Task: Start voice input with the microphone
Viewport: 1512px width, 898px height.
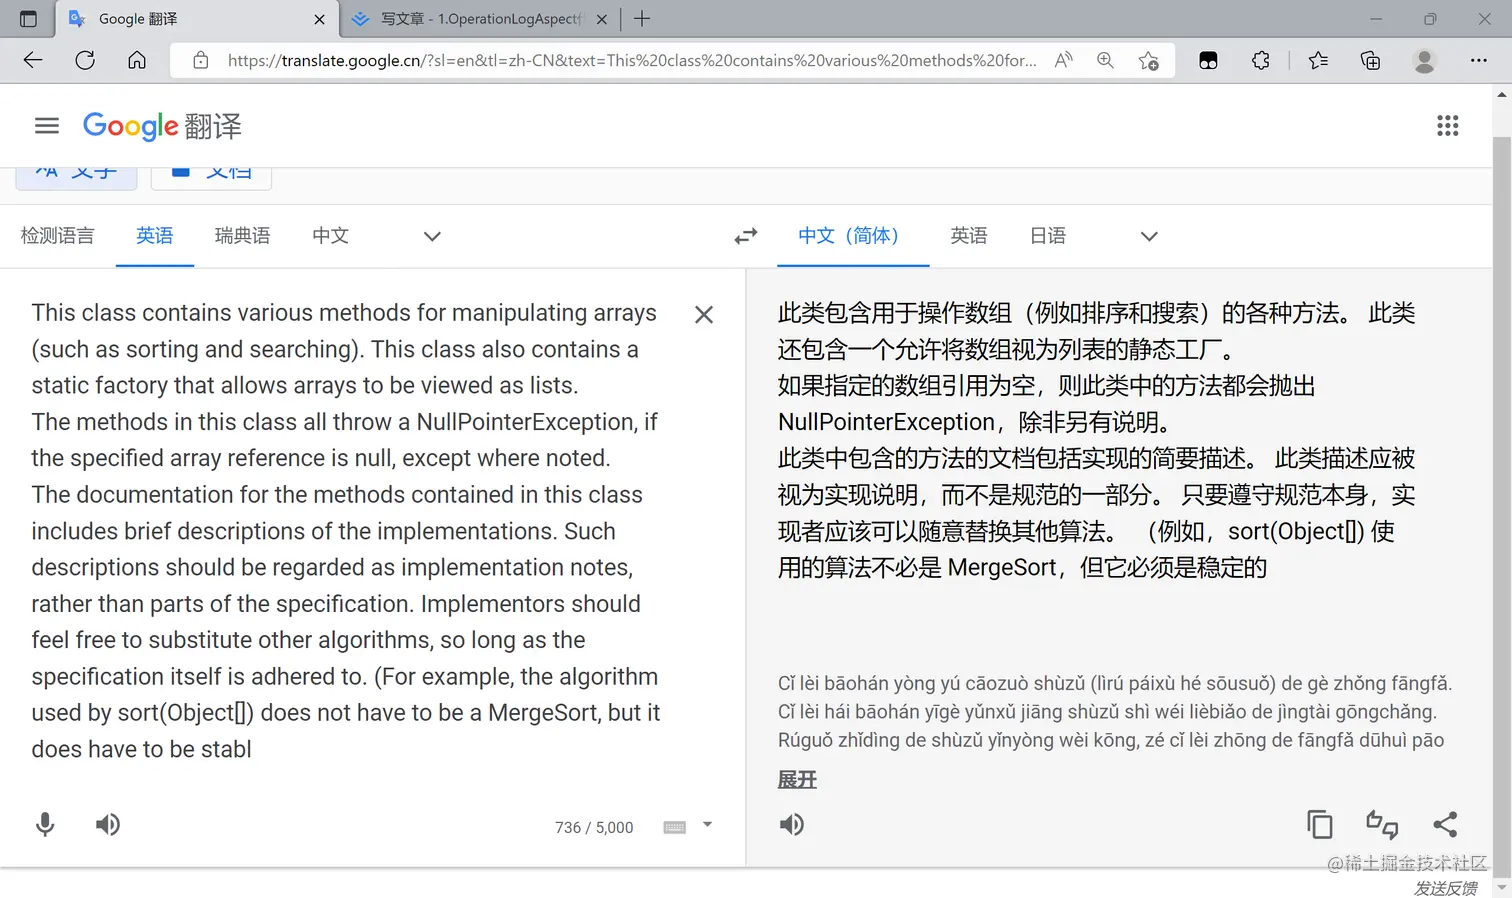Action: [x=45, y=824]
